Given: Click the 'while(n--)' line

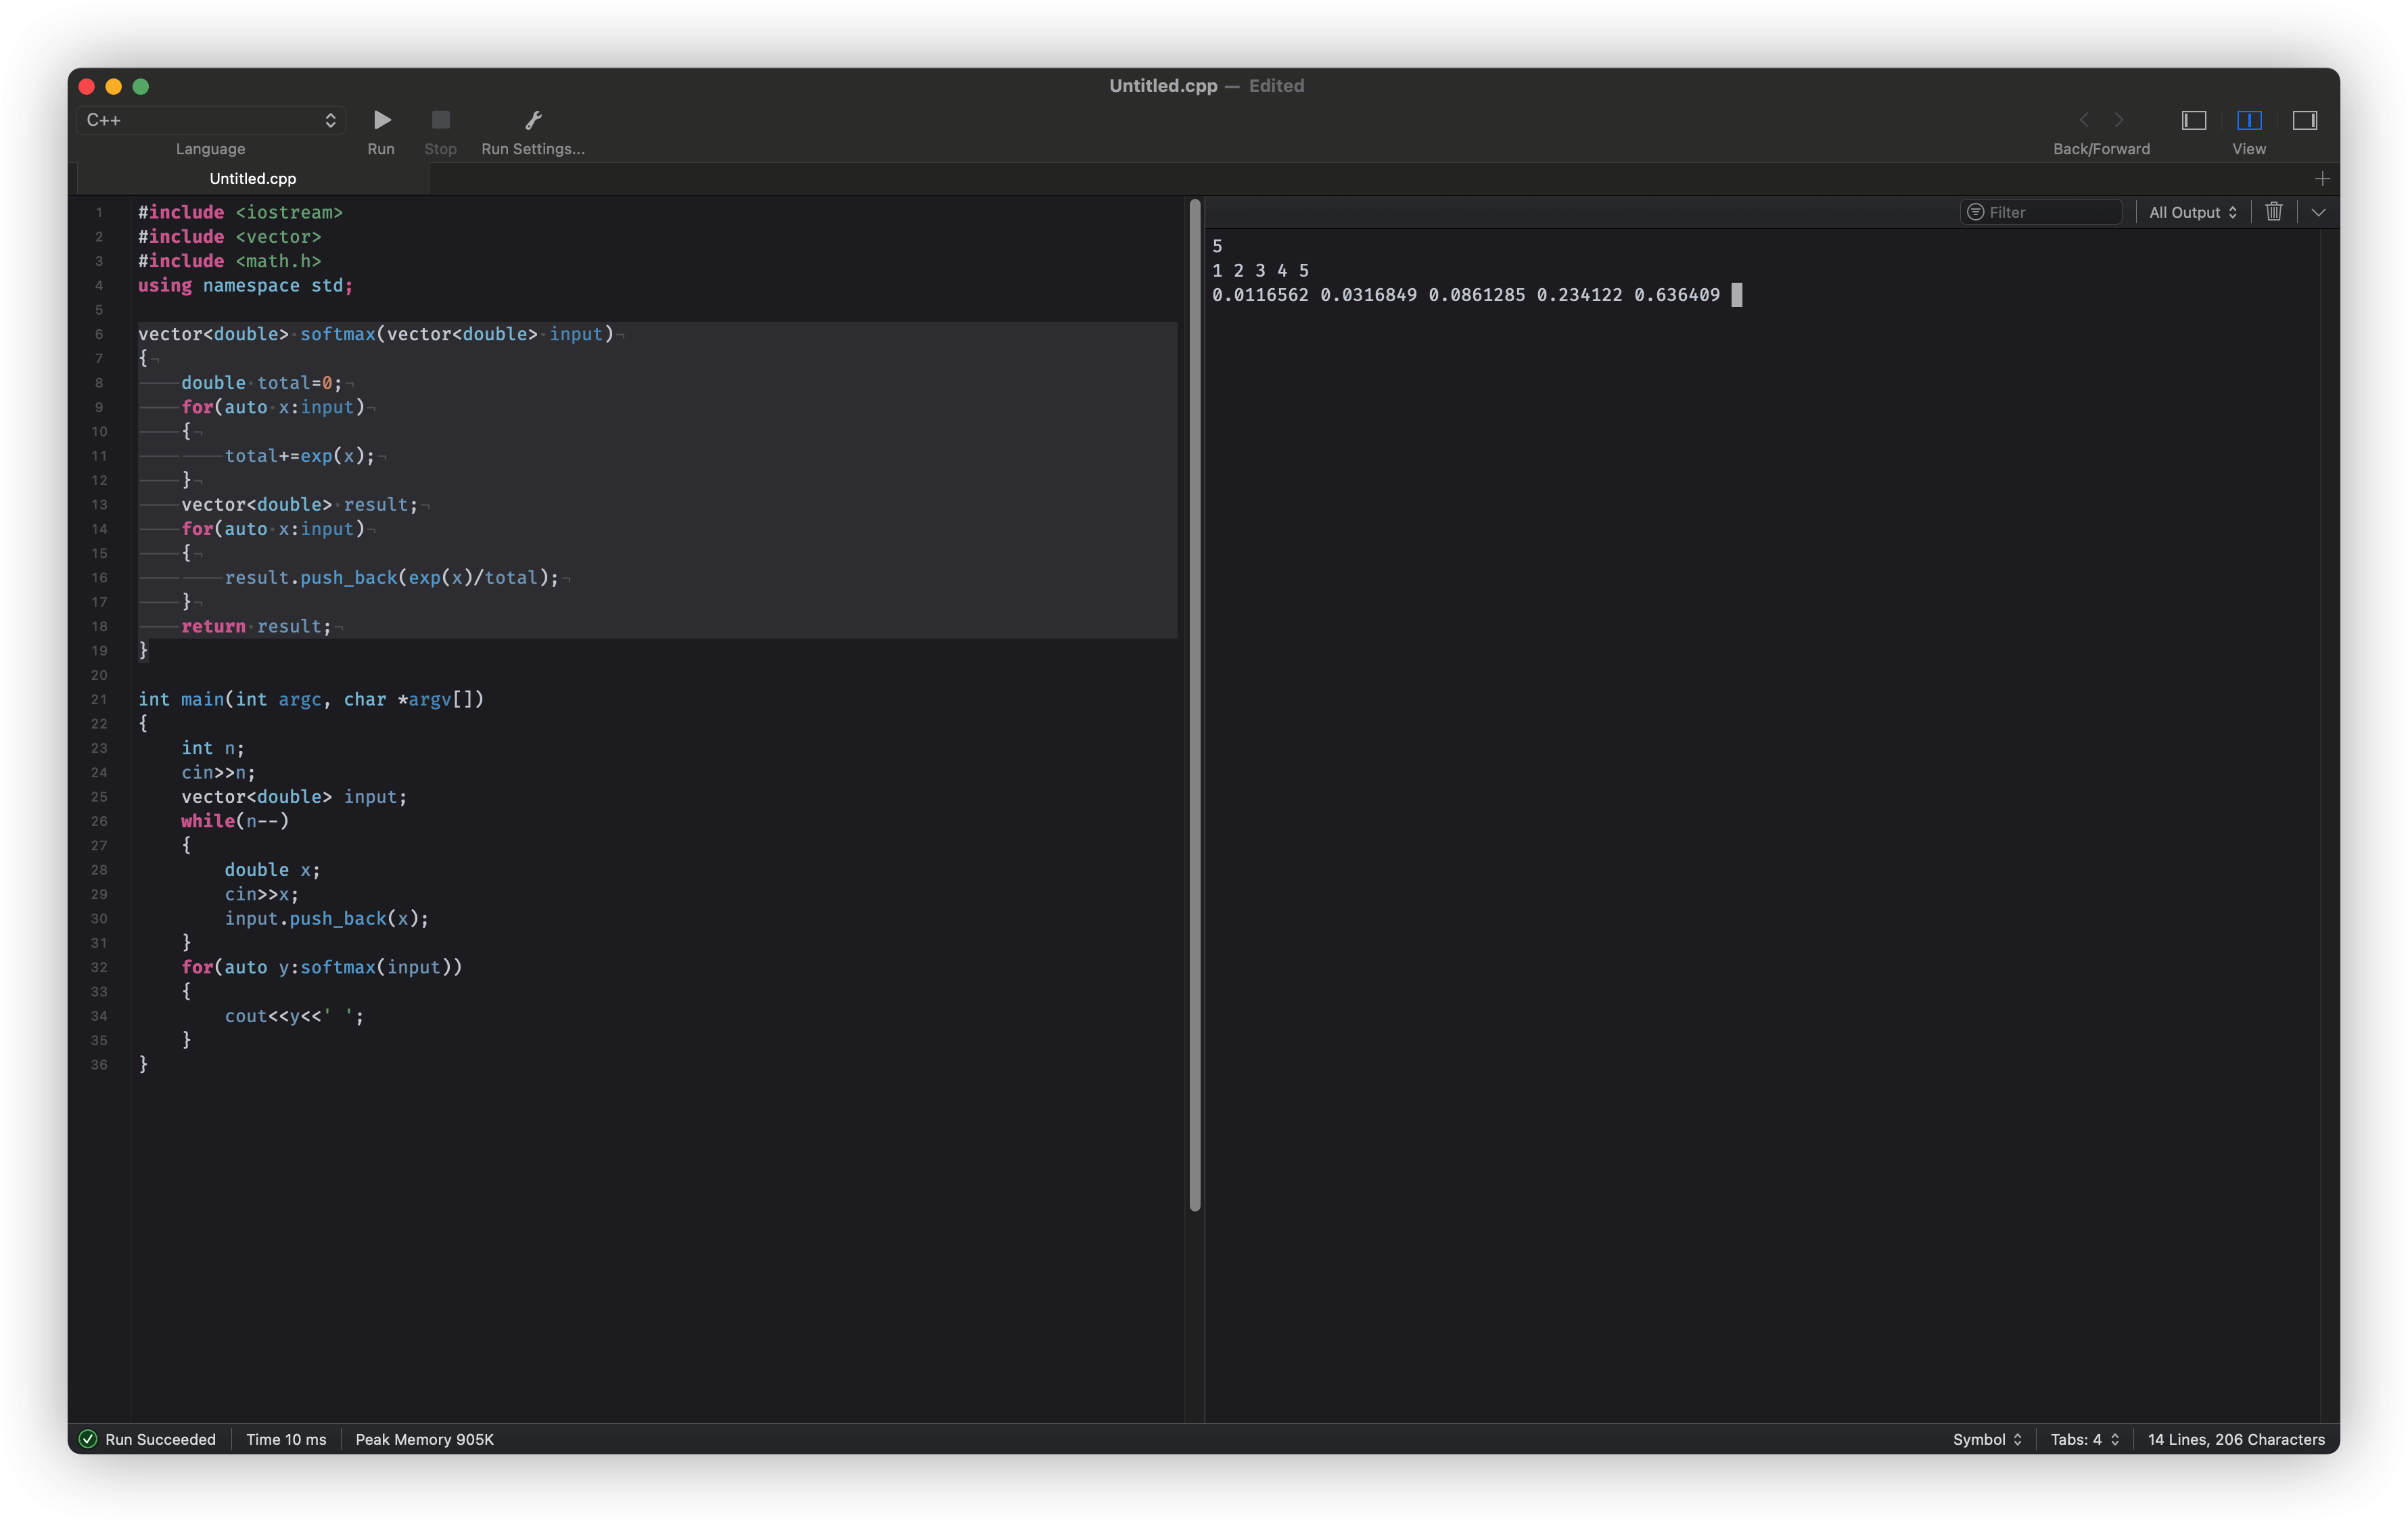Looking at the screenshot, I should [235, 821].
